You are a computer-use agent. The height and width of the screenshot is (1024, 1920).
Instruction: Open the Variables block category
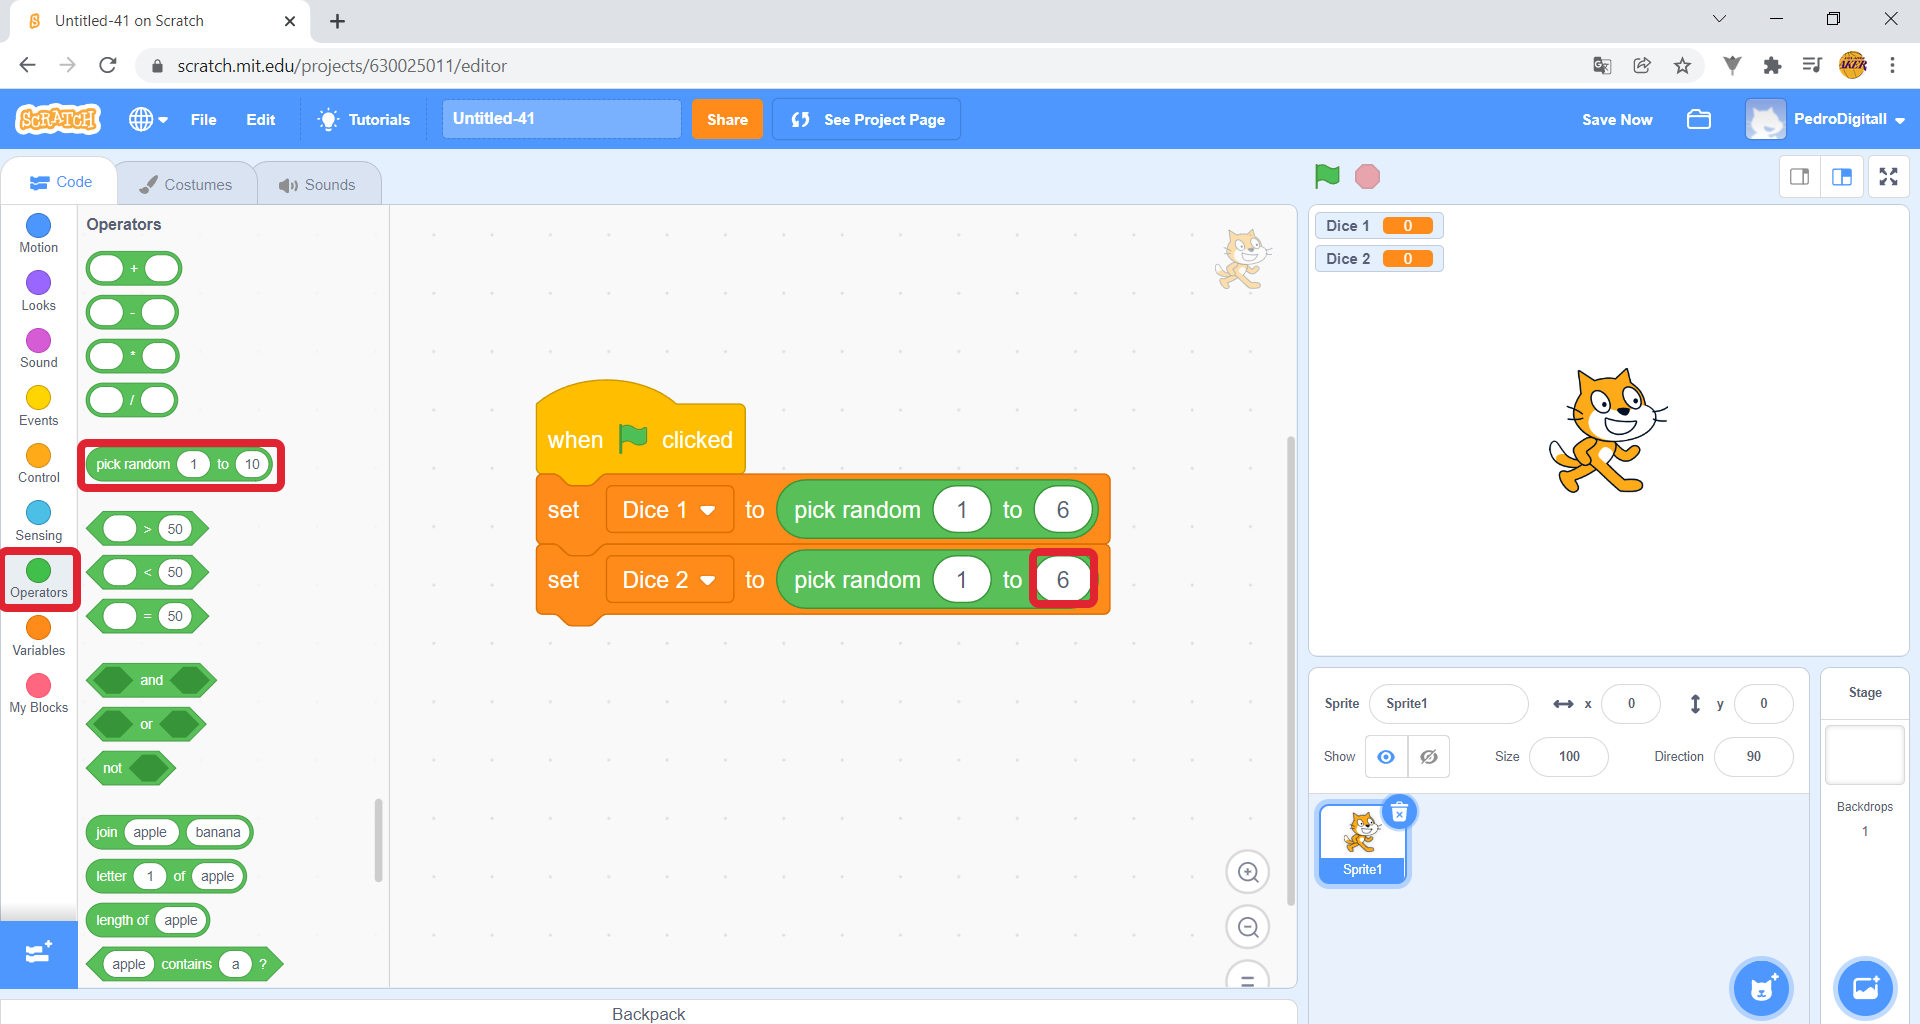[39, 637]
